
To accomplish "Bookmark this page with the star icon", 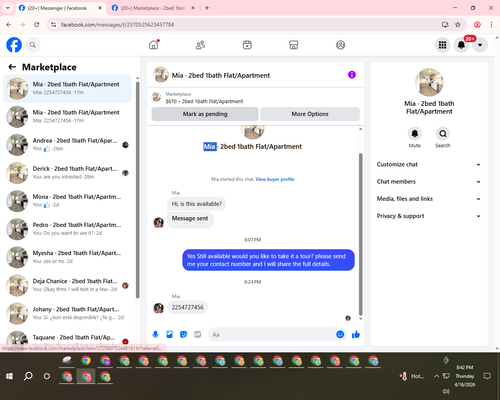I will [x=458, y=24].
